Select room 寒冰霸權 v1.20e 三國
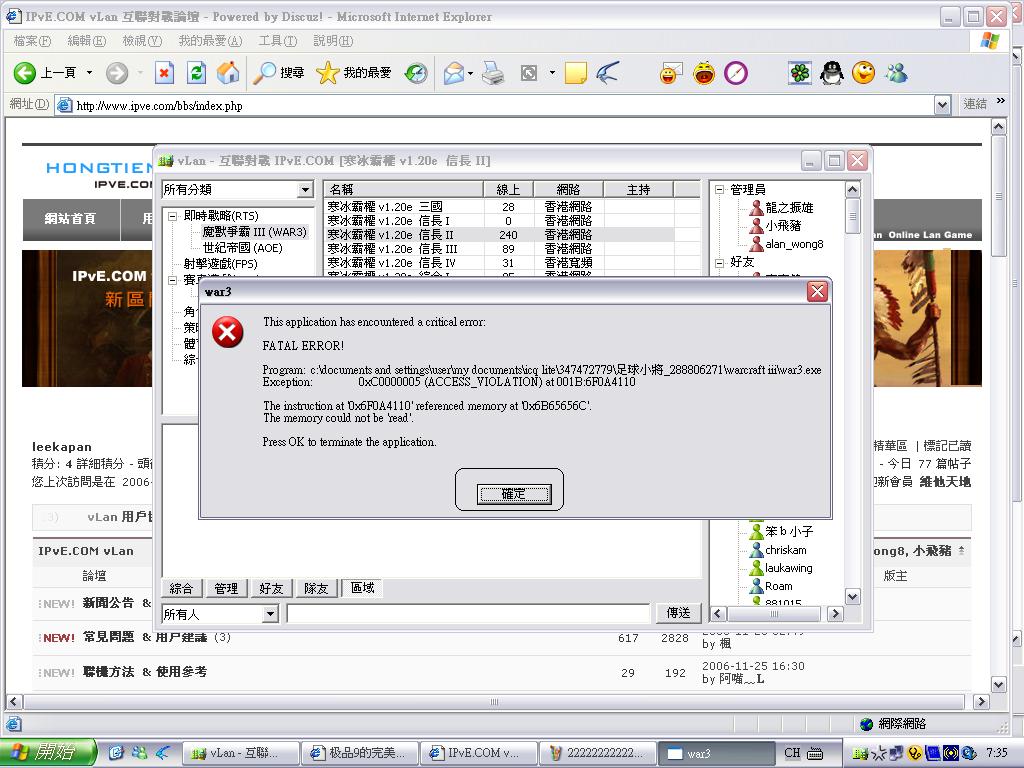The height and width of the screenshot is (768, 1024). (x=500, y=206)
